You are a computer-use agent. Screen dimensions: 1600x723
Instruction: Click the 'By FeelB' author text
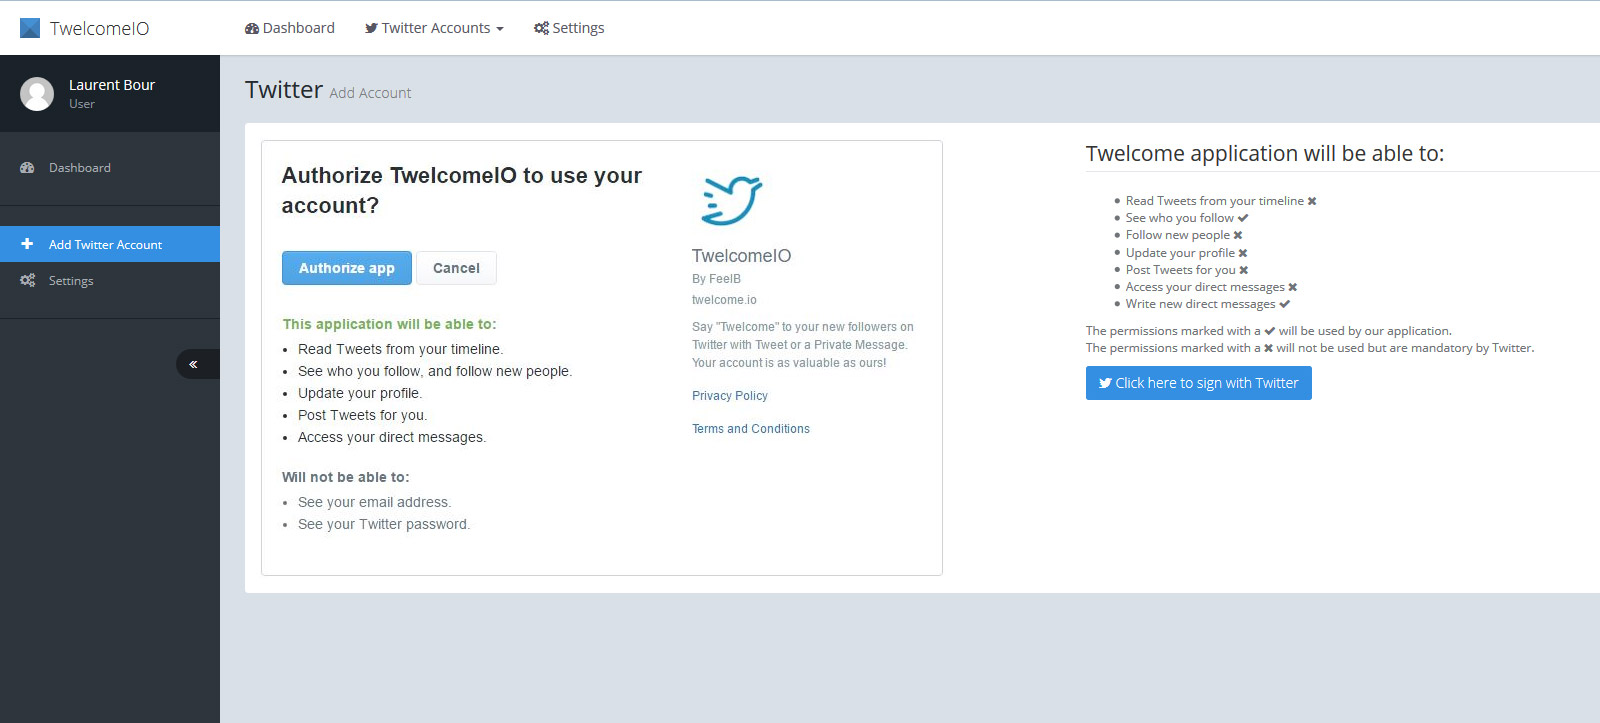click(x=716, y=279)
